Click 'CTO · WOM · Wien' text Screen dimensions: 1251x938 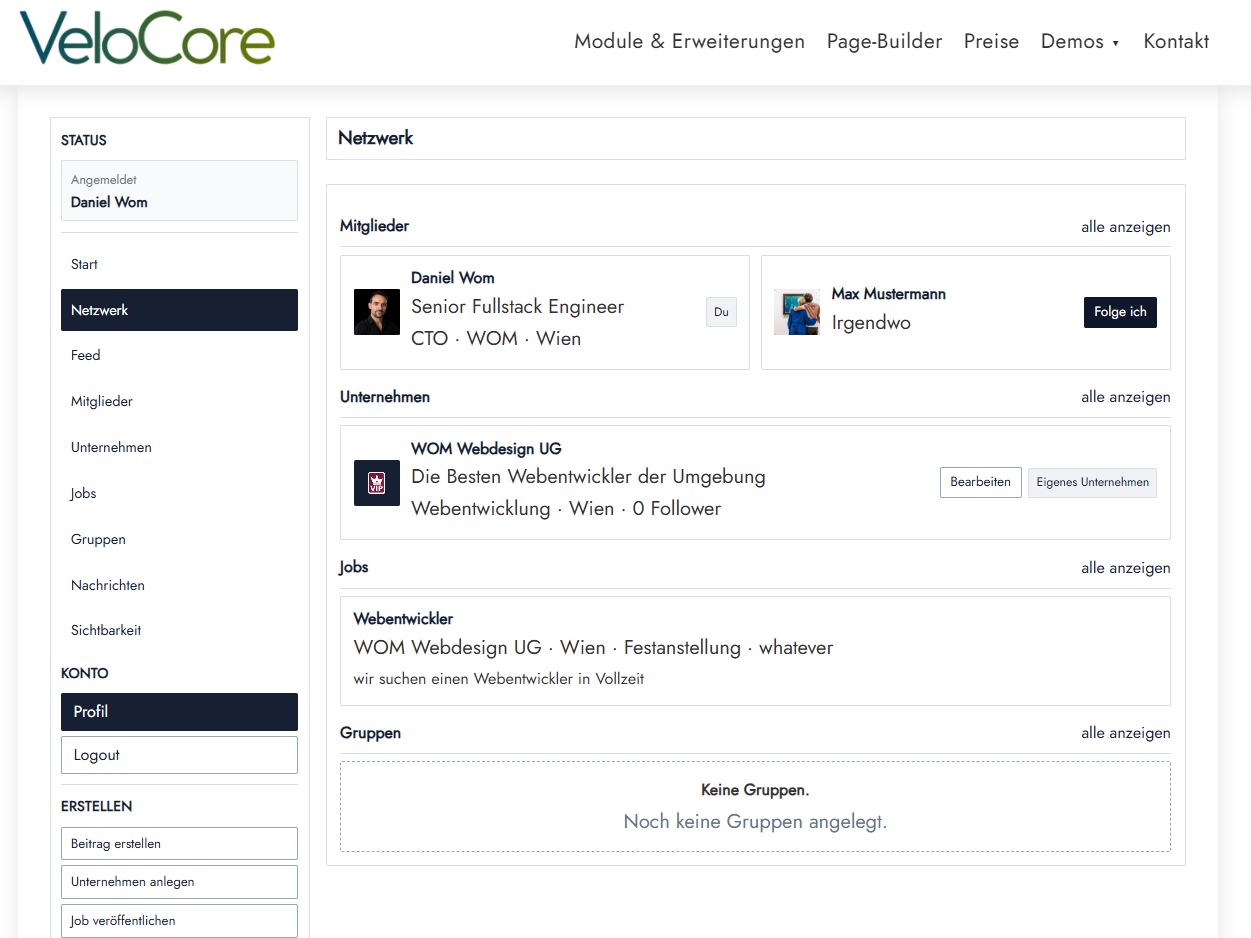pyautogui.click(x=496, y=338)
